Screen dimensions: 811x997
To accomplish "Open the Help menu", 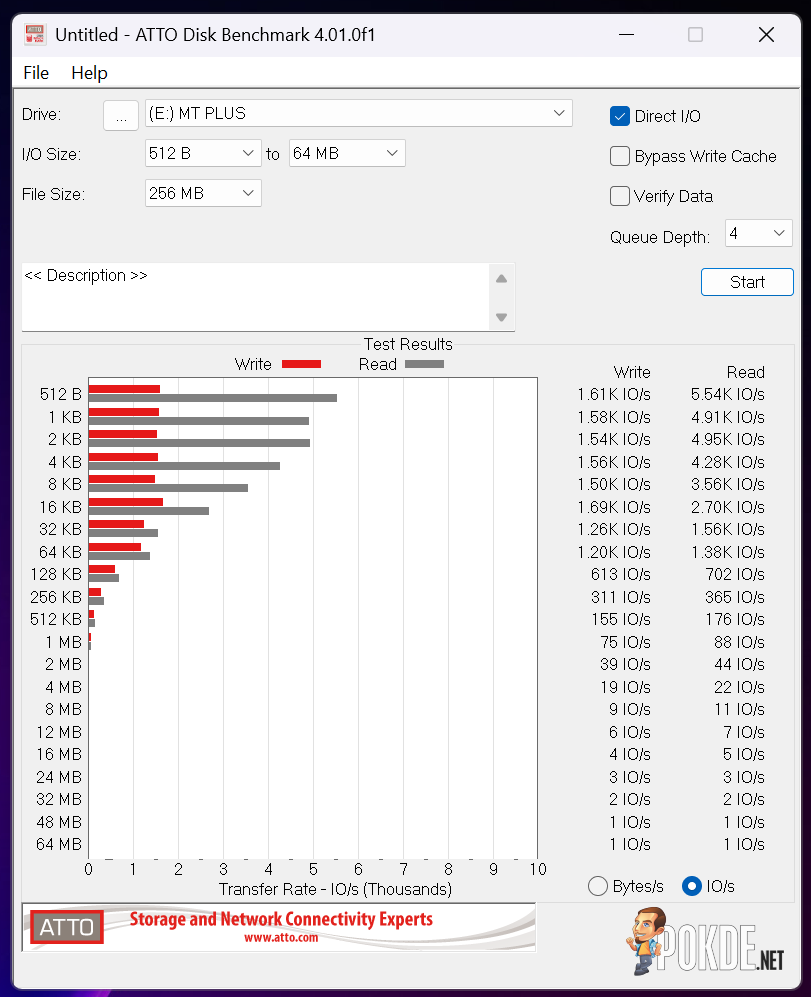I will coord(89,73).
